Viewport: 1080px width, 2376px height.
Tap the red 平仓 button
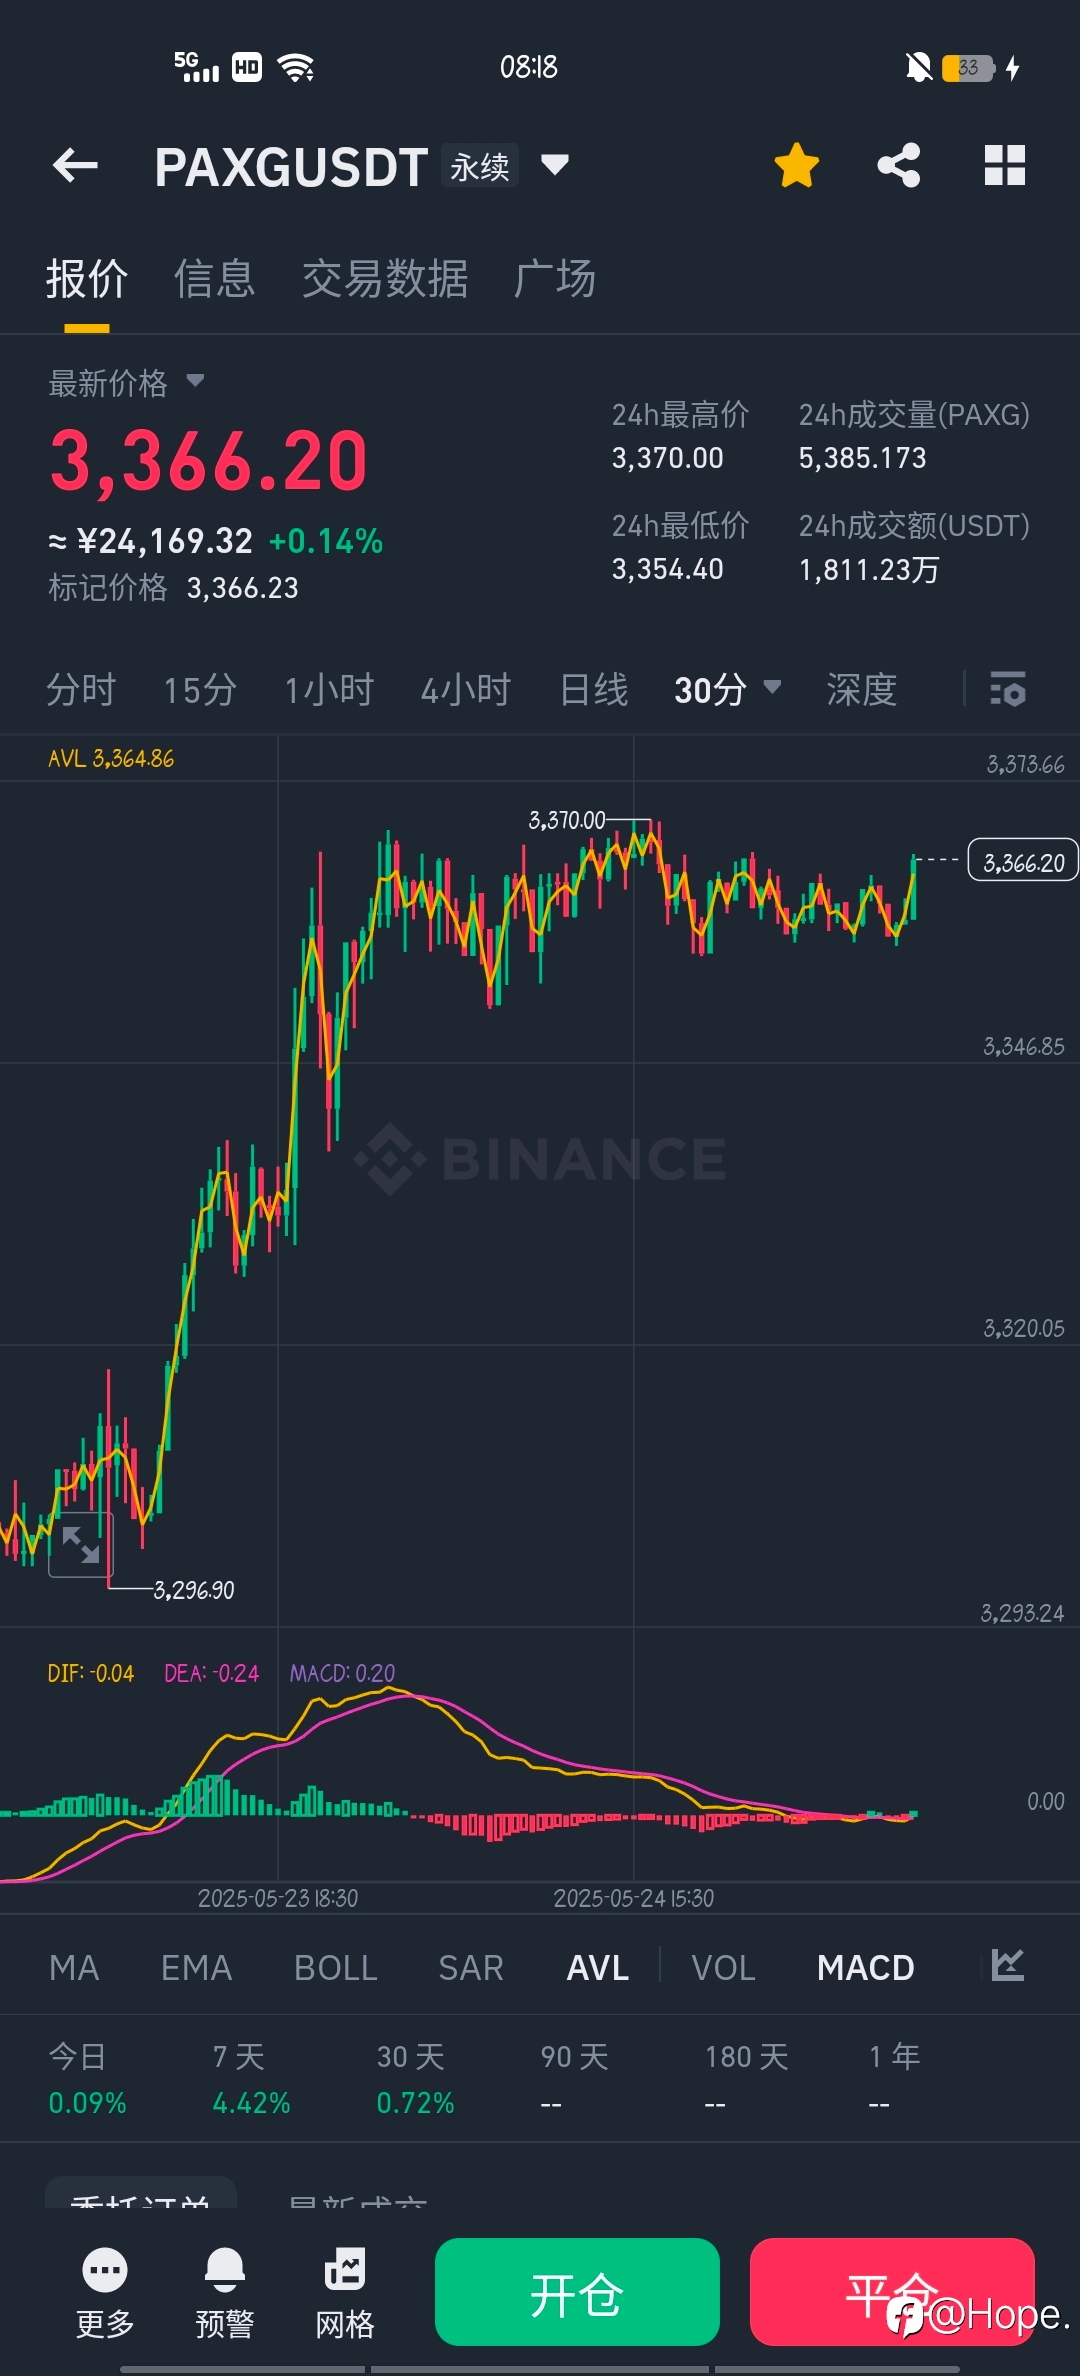(892, 2292)
